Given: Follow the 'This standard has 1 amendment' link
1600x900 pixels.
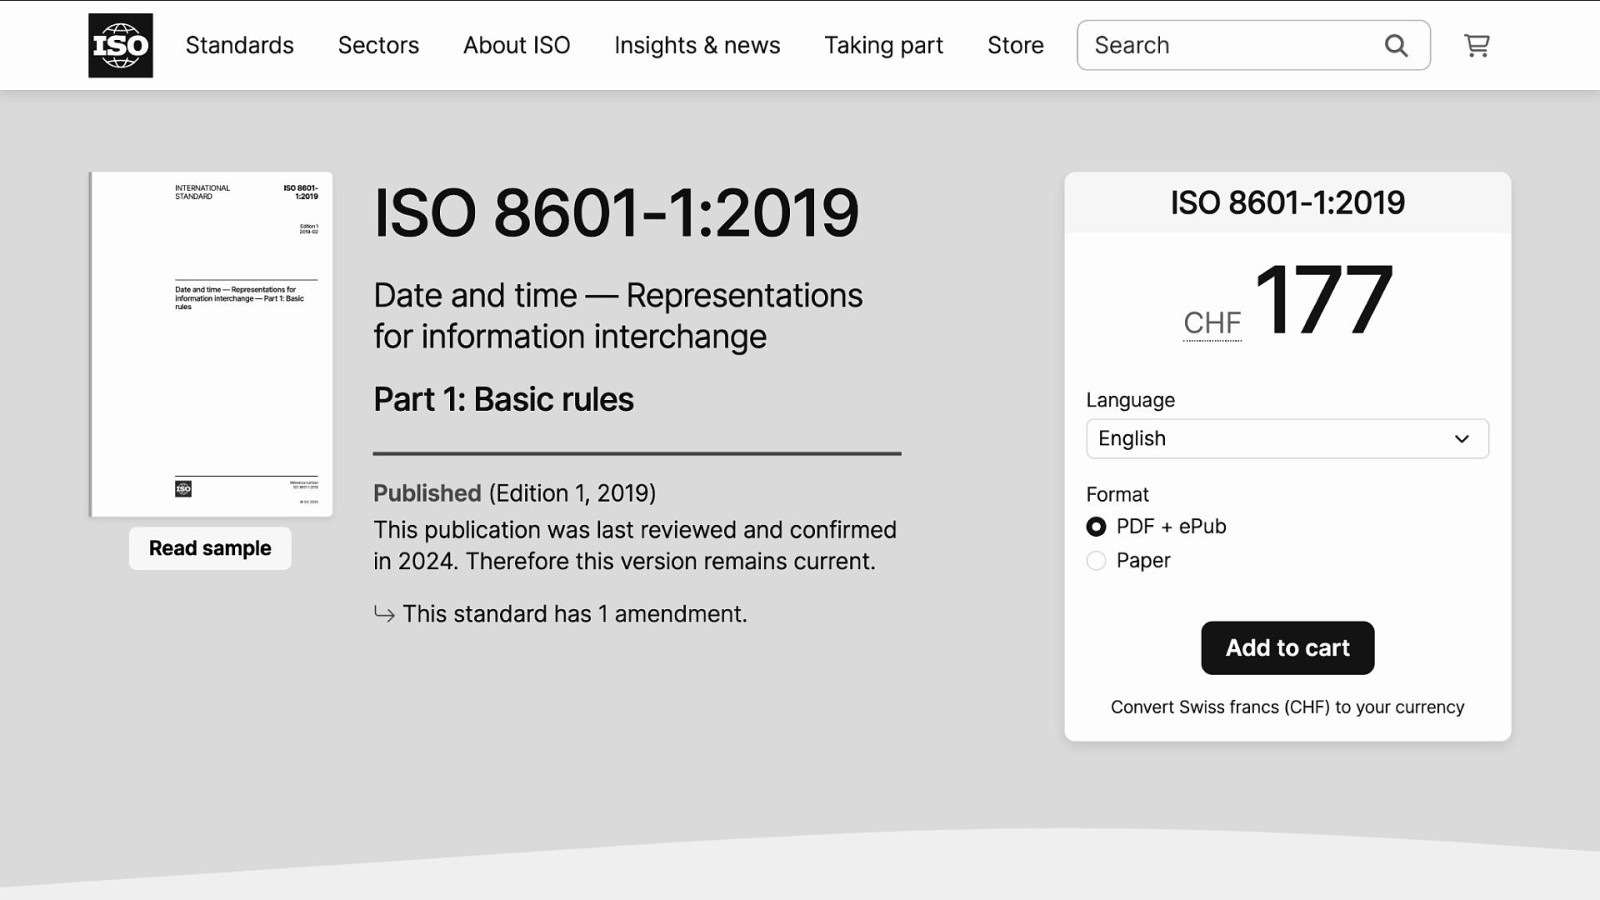Looking at the screenshot, I should point(574,614).
